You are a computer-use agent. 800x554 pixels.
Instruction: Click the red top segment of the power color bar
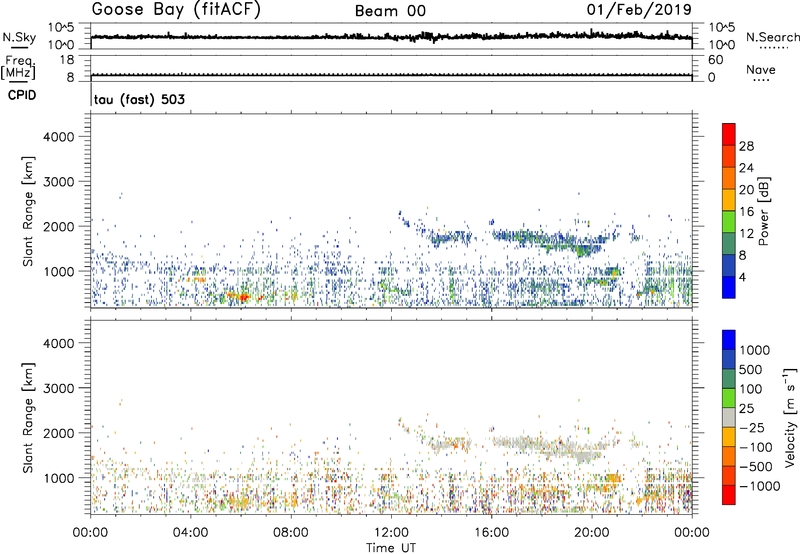[x=729, y=134]
